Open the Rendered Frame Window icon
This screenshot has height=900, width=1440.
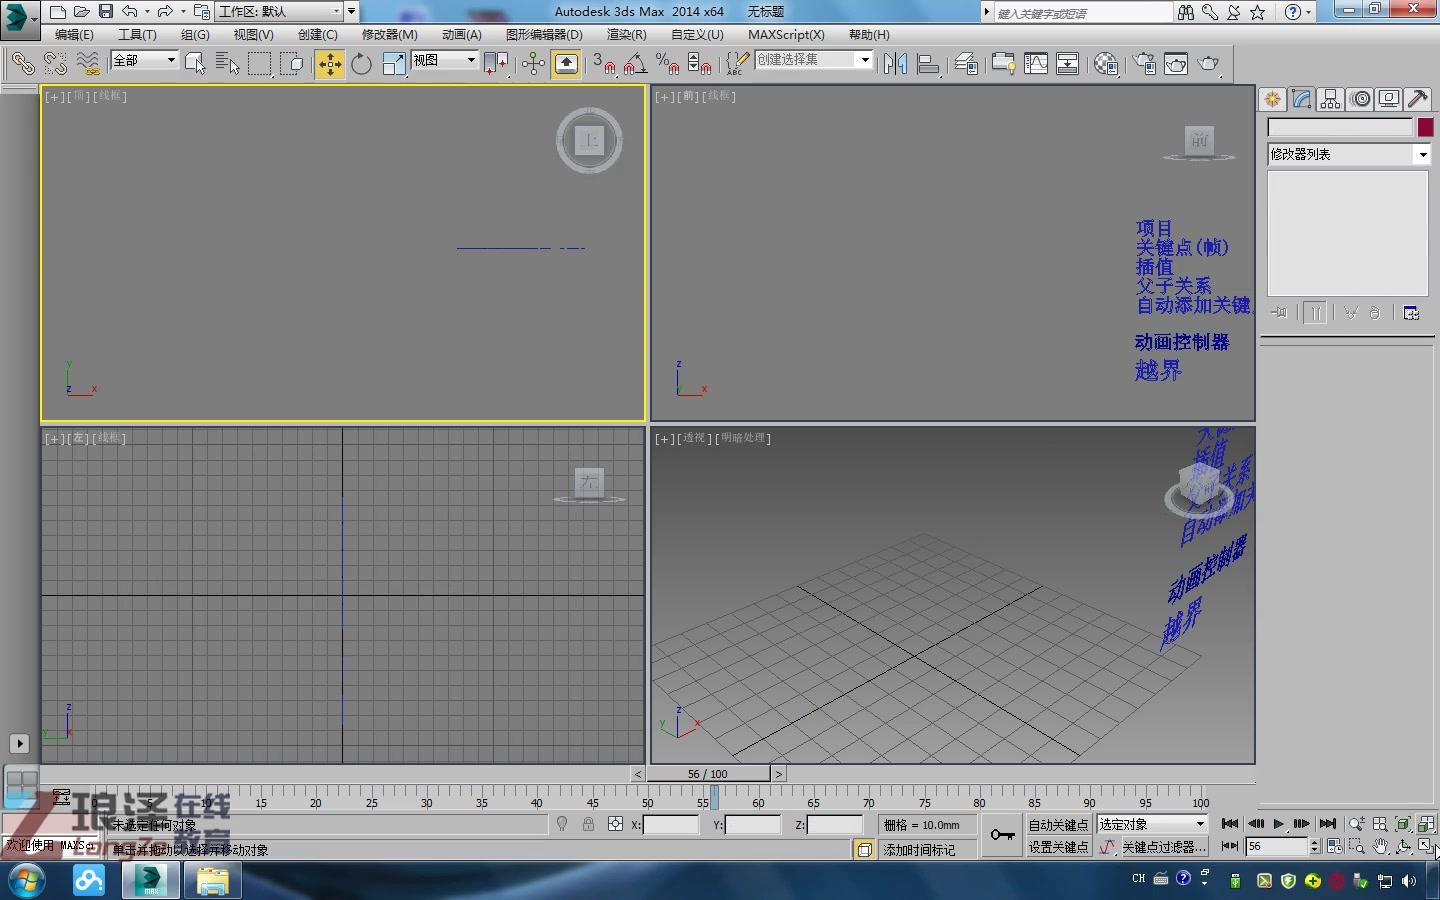coord(1176,64)
